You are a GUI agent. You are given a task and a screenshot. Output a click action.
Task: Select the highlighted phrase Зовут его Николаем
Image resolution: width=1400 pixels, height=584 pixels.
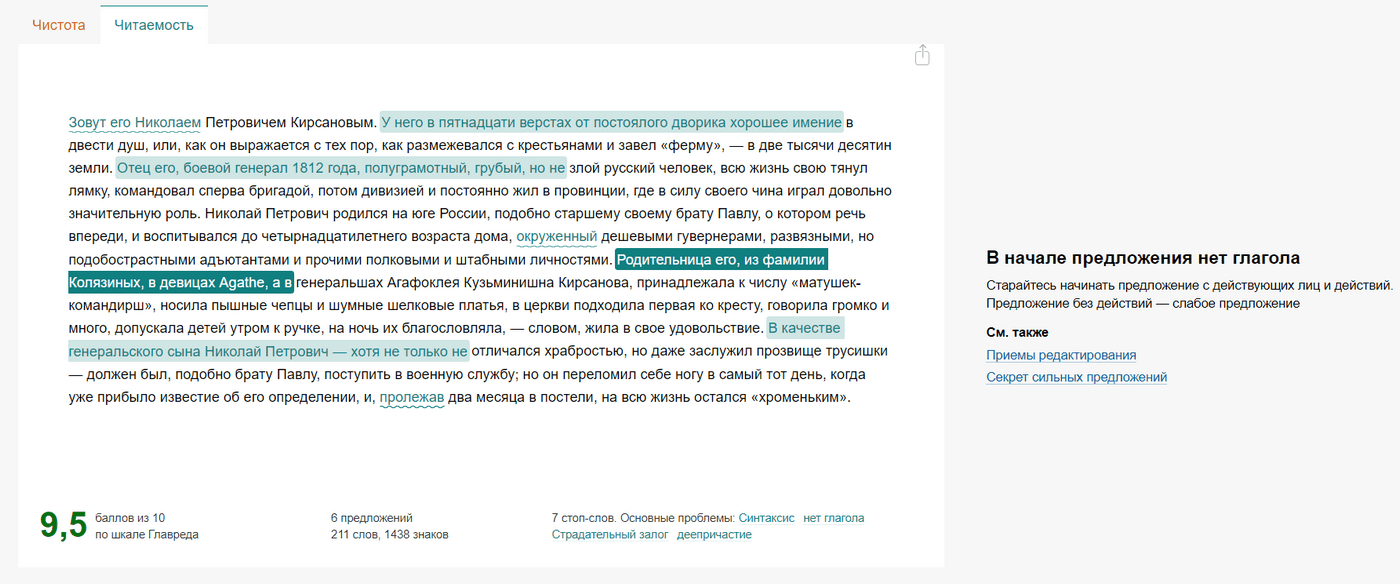point(135,123)
